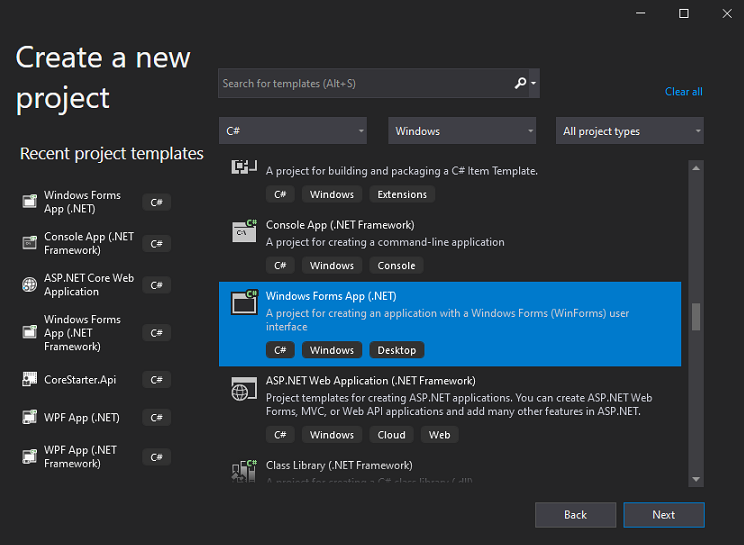The image size is (744, 545).
Task: Click the Item Template description text
Action: coord(401,171)
